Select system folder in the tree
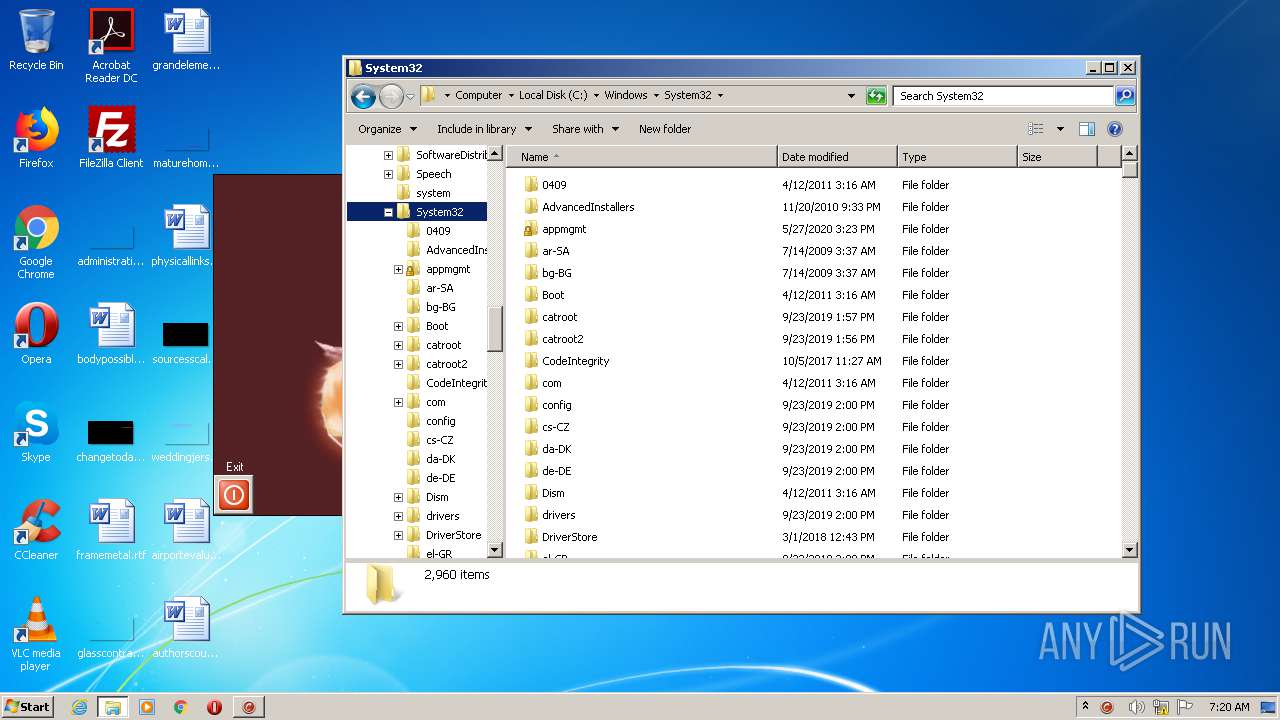This screenshot has height=720, width=1280. [x=432, y=193]
